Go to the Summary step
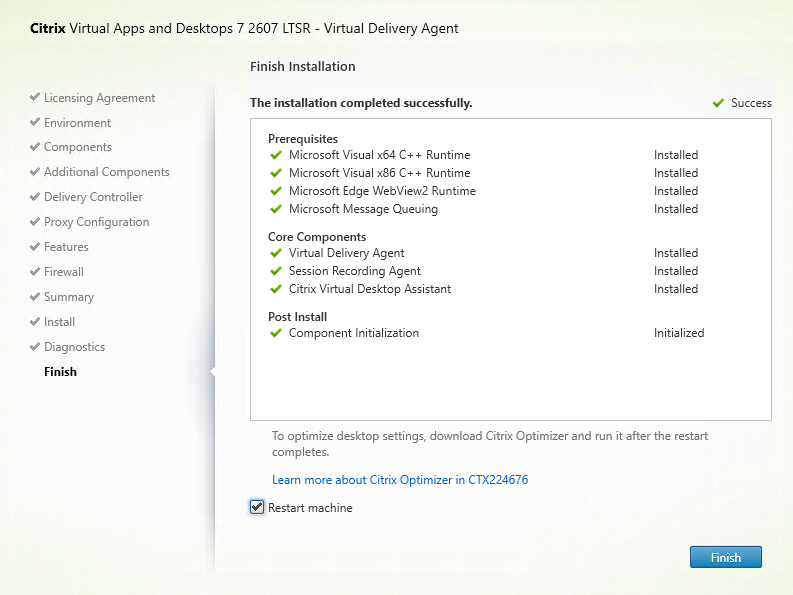This screenshot has height=595, width=793. point(68,297)
